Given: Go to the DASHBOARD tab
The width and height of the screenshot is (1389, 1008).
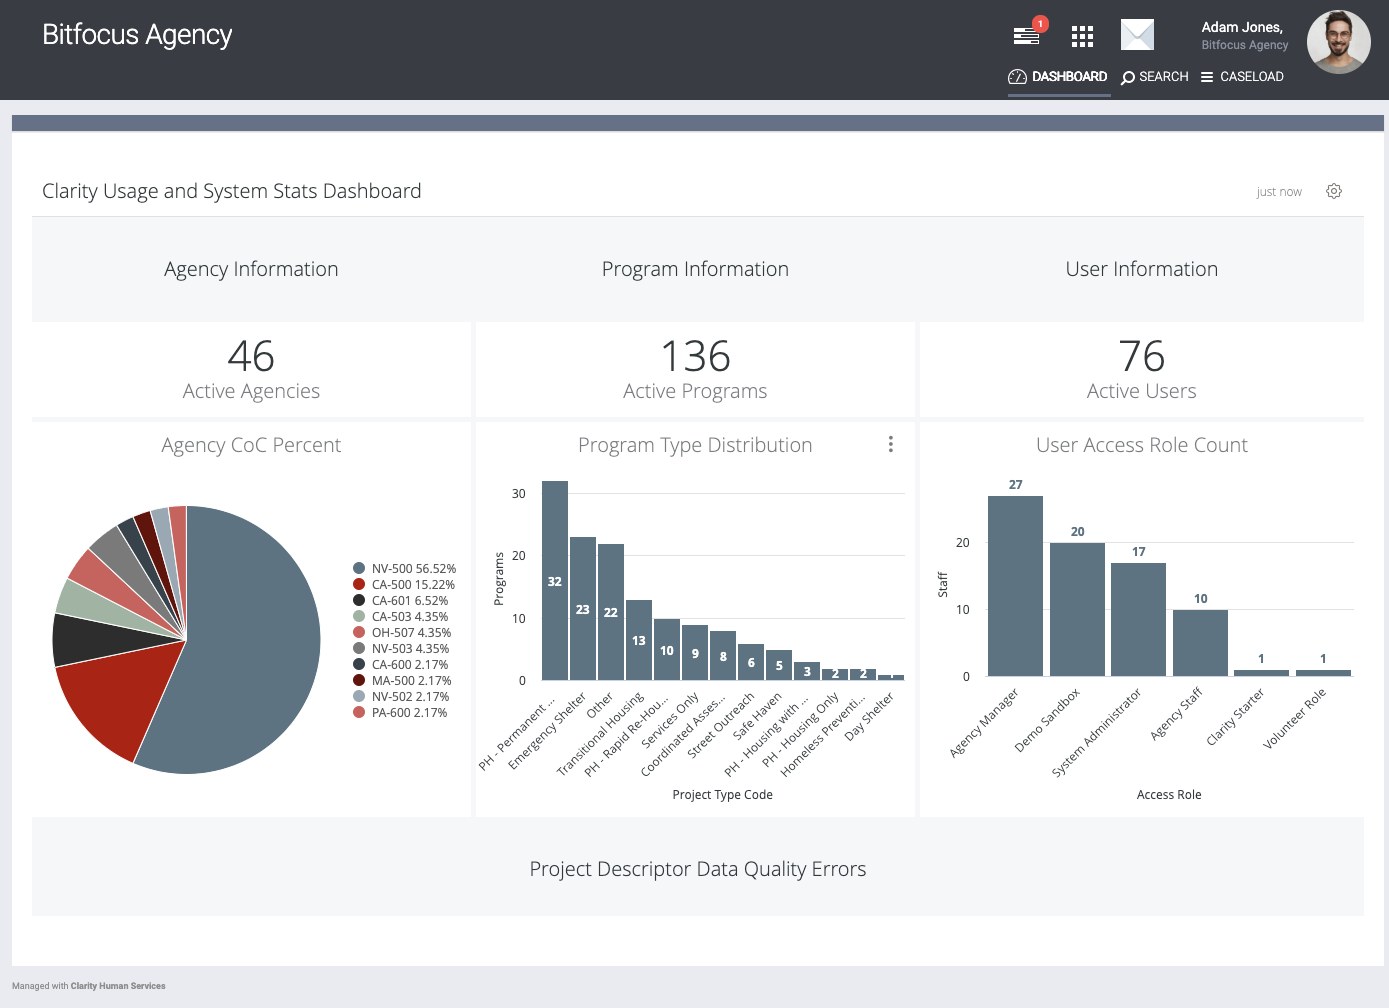Looking at the screenshot, I should pos(1058,77).
